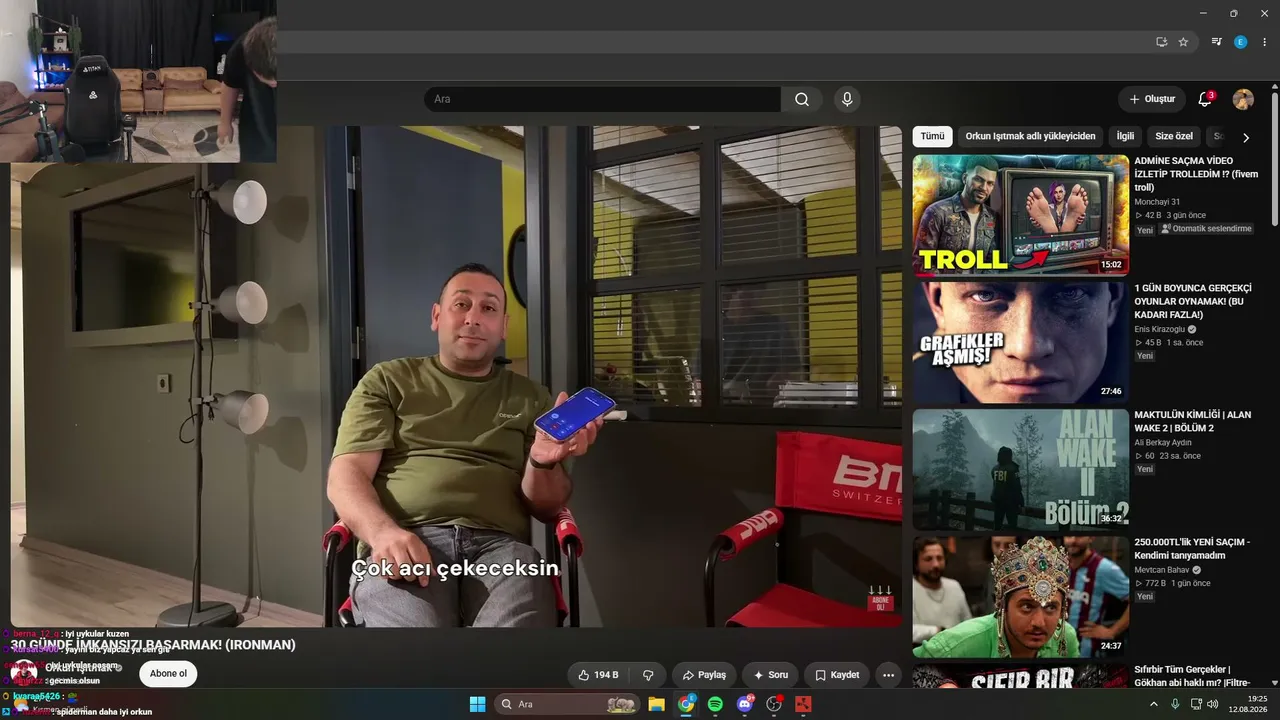Bookmark this page with the star icon

point(1183,42)
